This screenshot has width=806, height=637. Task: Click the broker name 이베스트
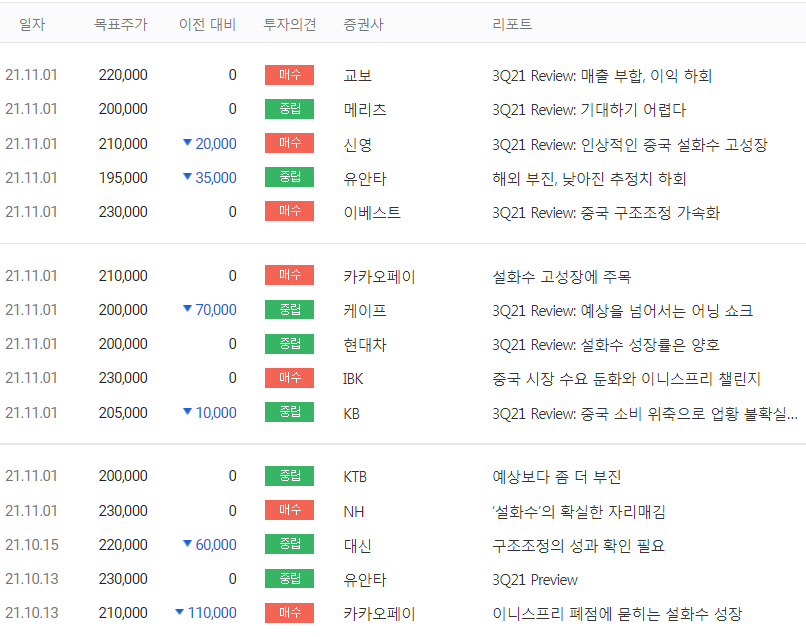click(372, 212)
